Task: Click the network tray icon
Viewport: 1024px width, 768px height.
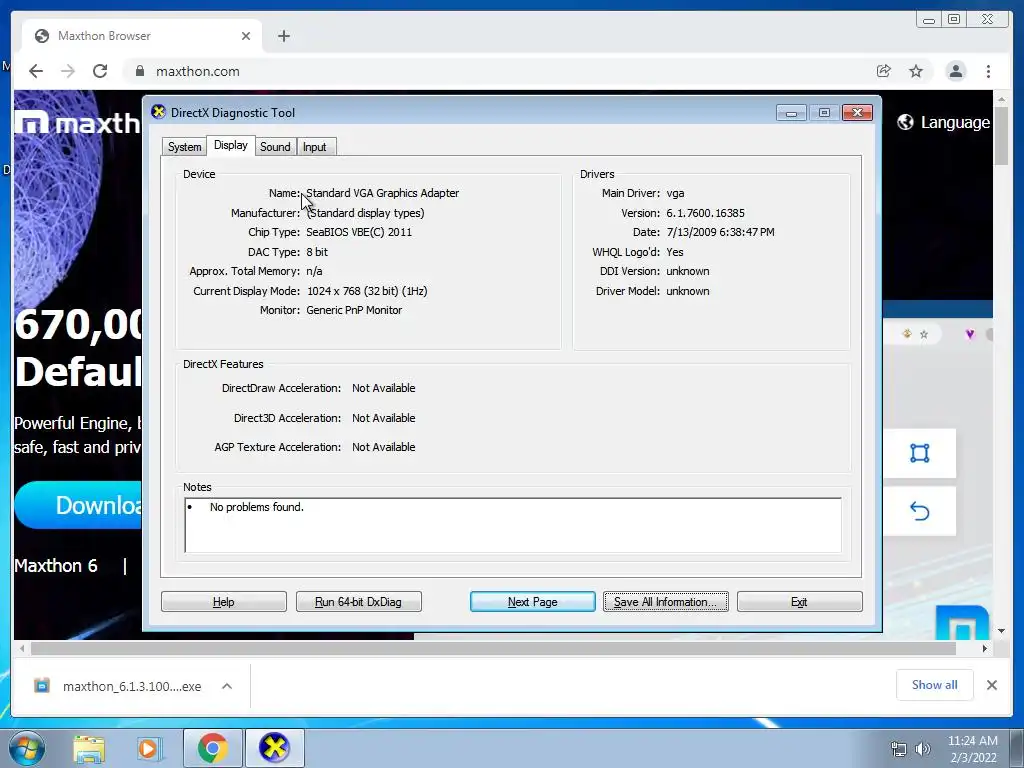Action: [899, 749]
